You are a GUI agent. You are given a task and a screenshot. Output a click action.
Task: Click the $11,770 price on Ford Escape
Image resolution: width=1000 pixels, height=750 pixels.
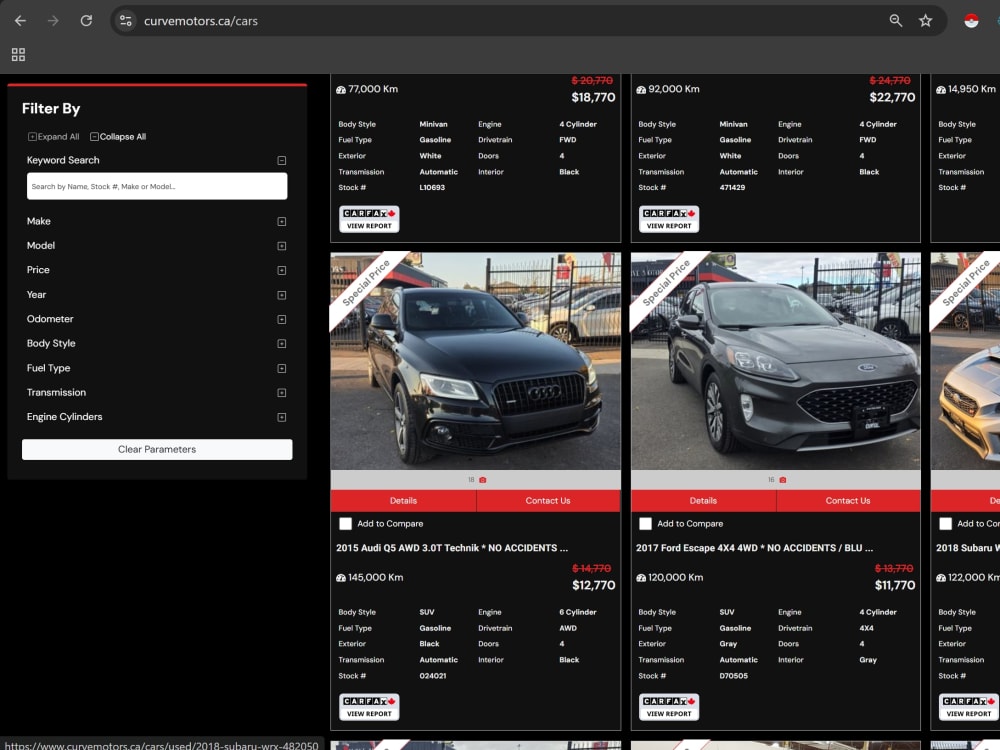click(x=895, y=585)
